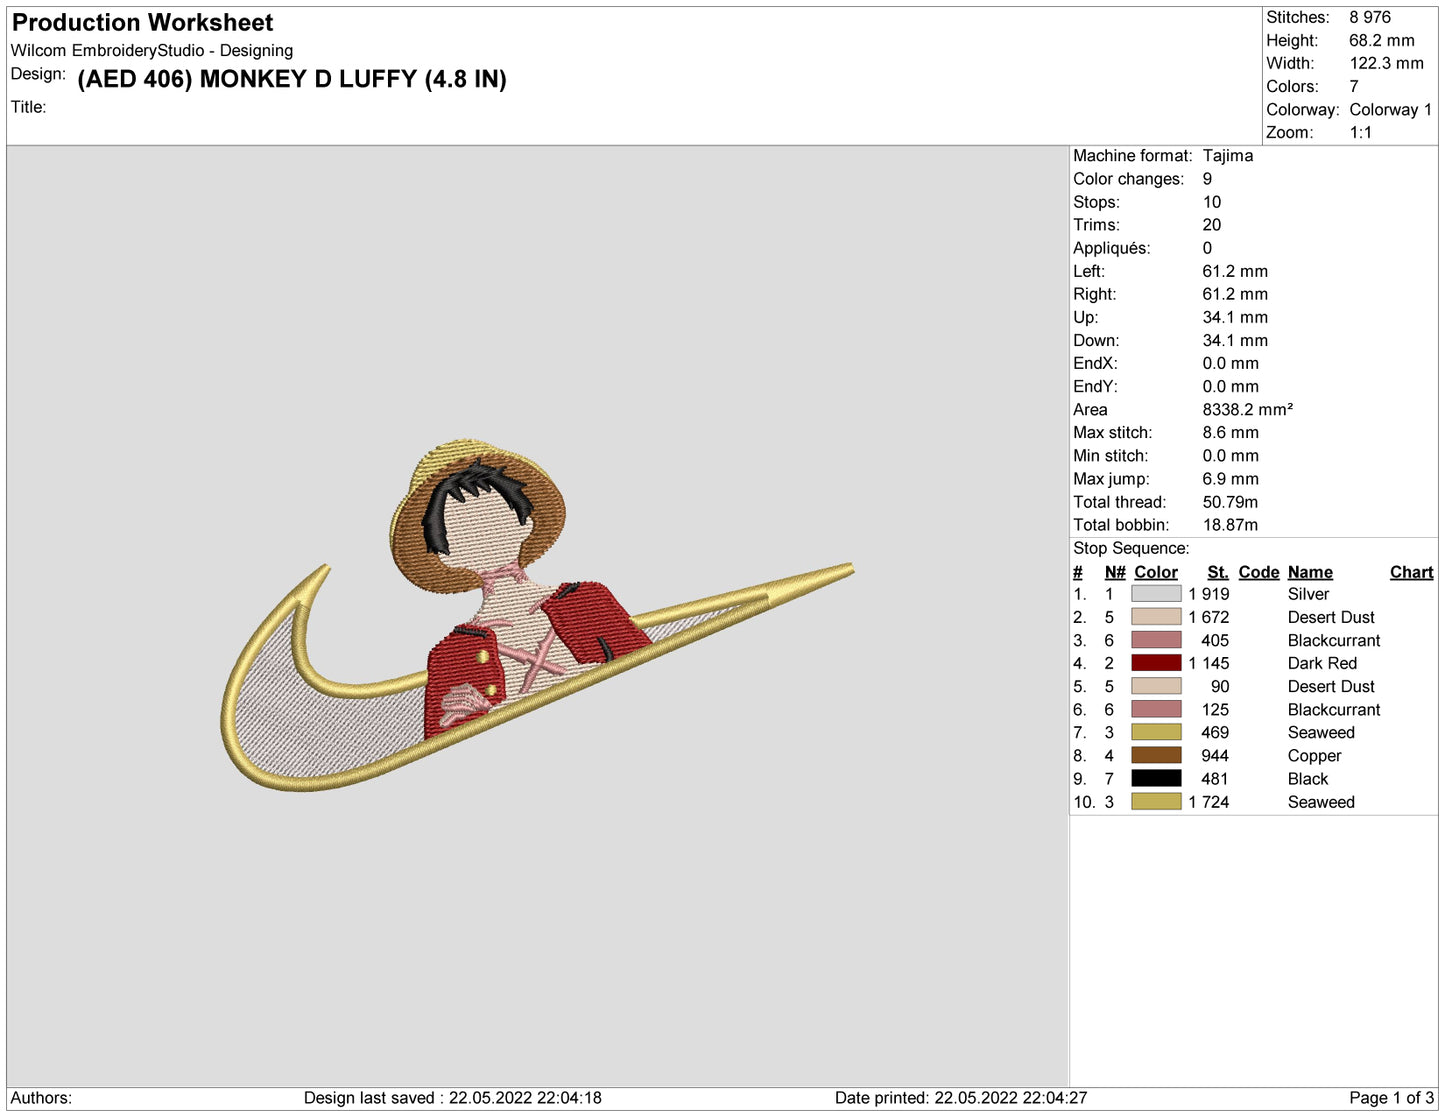Click the stitch count '1 724' in the last row
1445x1117 pixels.
point(1209,802)
